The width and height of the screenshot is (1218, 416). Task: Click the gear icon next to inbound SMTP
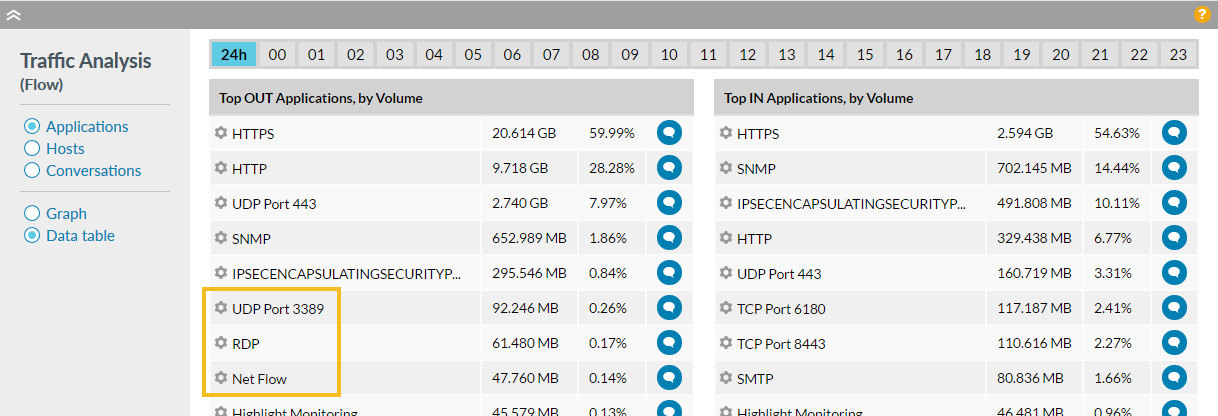point(726,378)
